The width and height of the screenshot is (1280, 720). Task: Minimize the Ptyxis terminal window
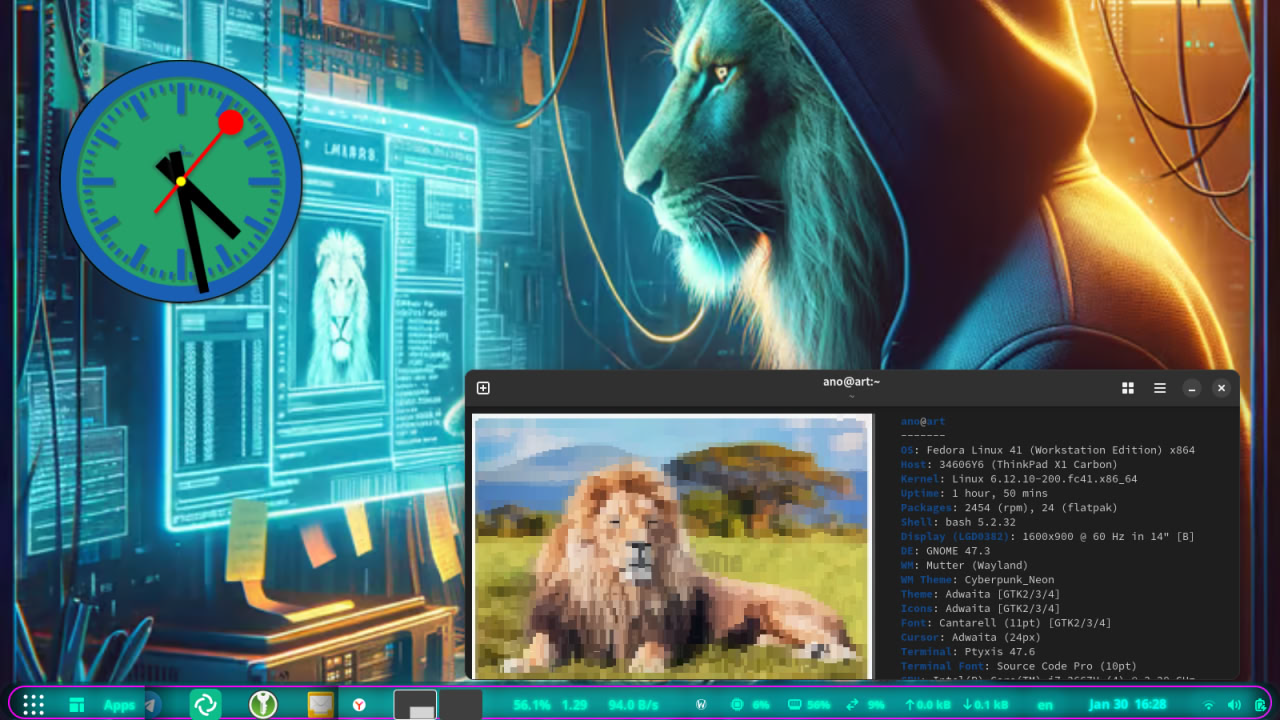[1191, 388]
